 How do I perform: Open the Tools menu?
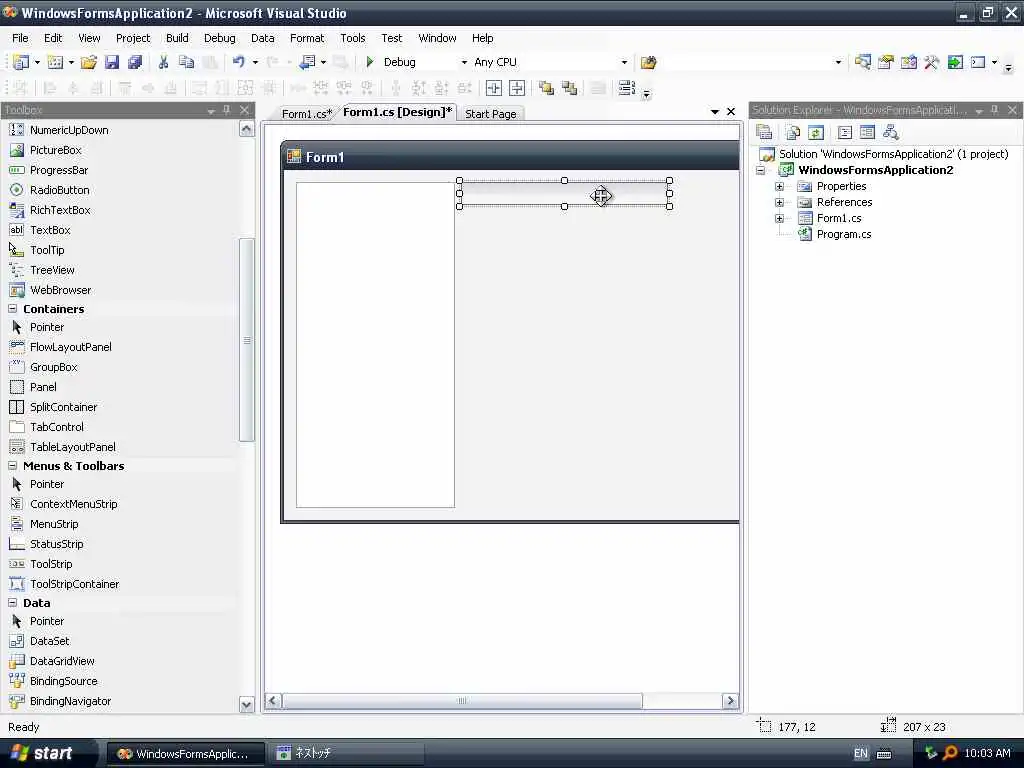(x=353, y=38)
